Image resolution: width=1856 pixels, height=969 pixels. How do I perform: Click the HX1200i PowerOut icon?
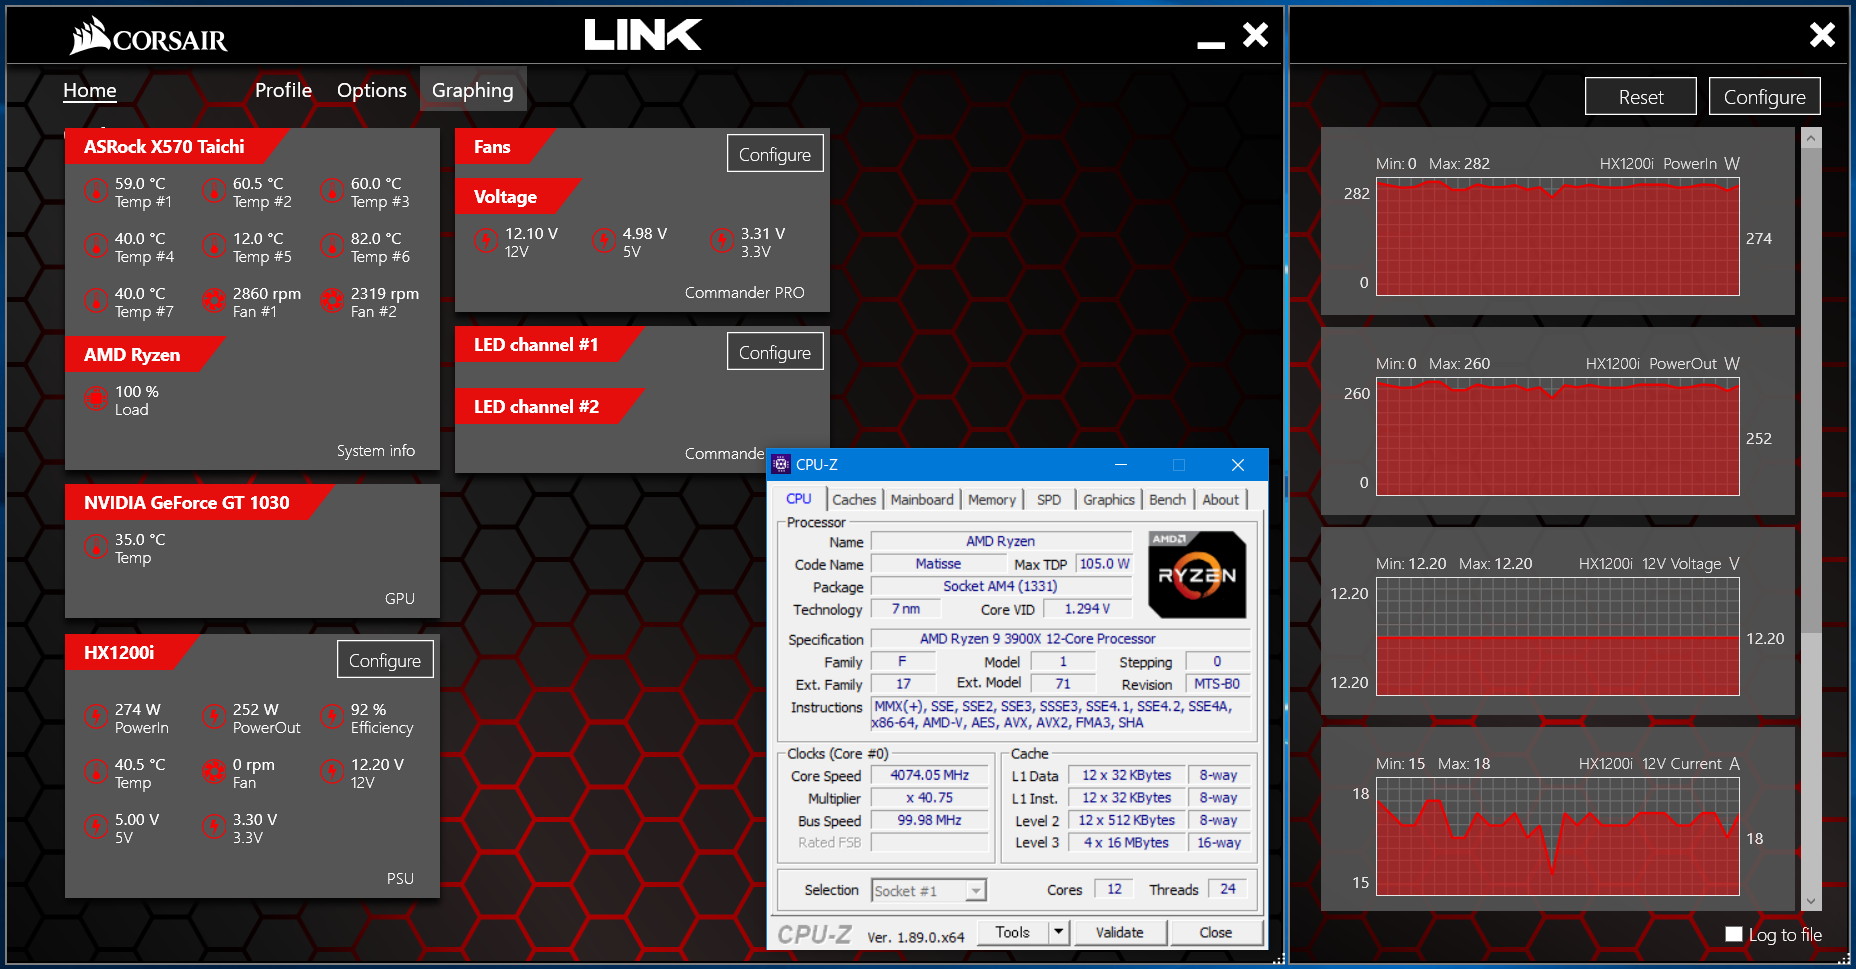point(213,716)
